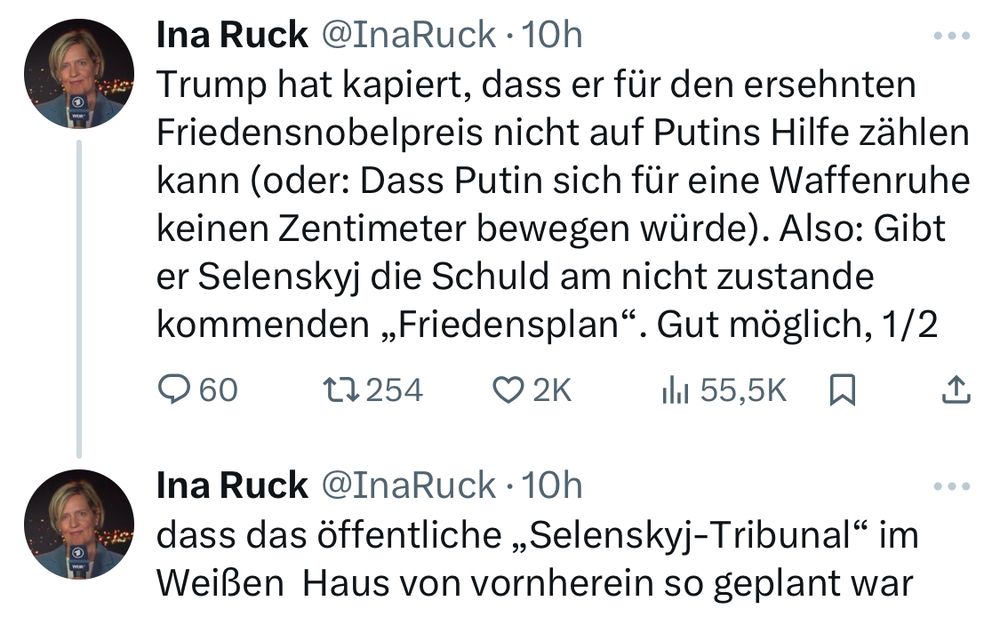Share the tweet using the upload arrow icon
This screenshot has height=618, width=1000.
(x=956, y=390)
